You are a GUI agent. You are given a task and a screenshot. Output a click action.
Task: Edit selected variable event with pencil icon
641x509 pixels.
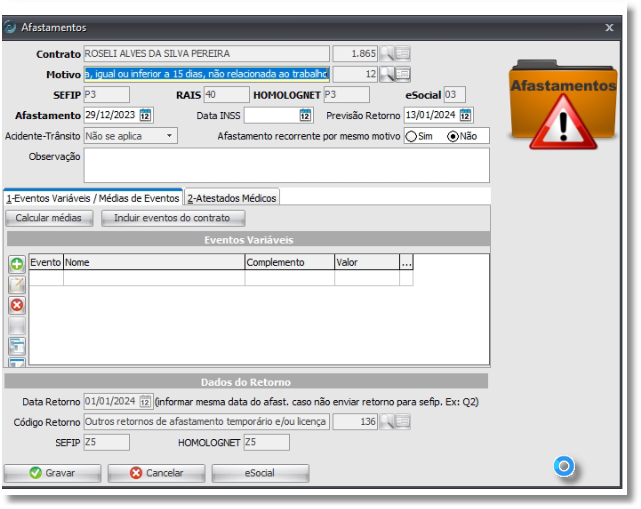pos(17,285)
